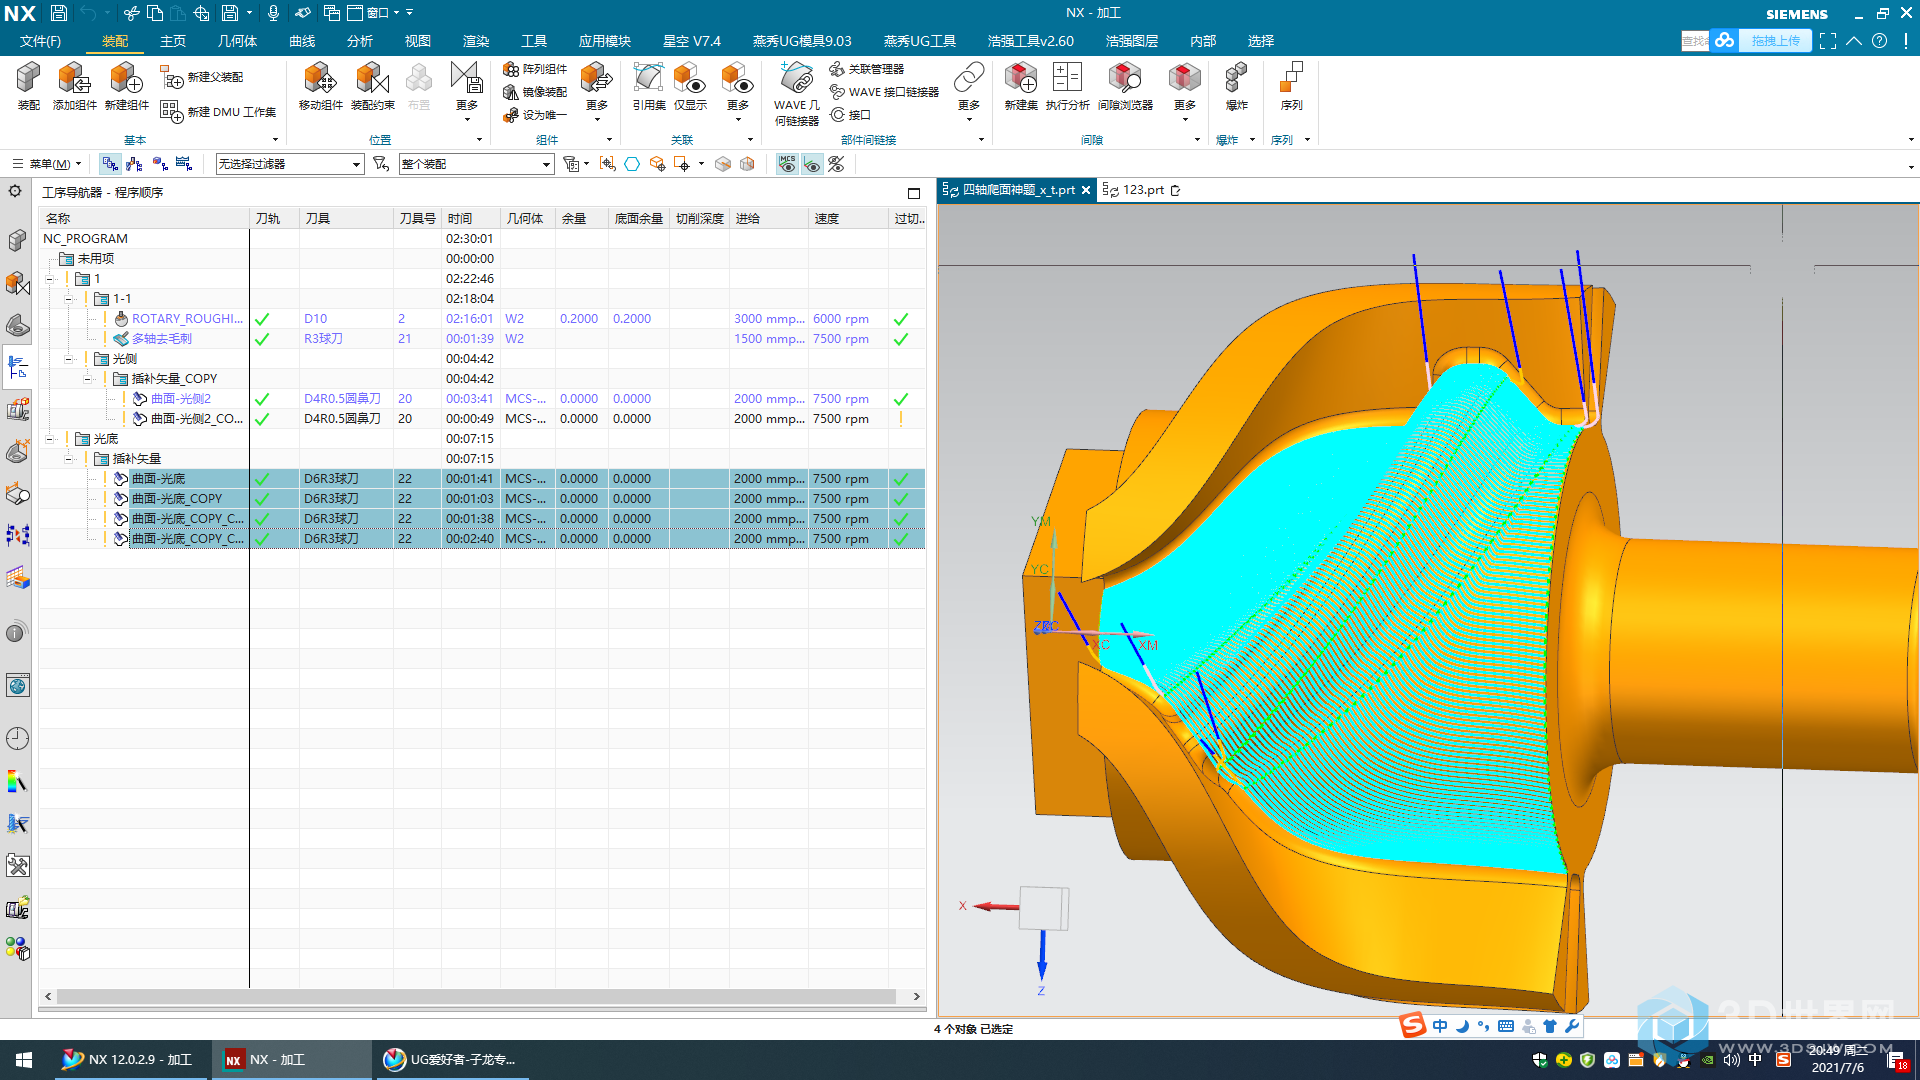Click the 镜像装配 mirror assembly icon
1920x1080 pixels.
pos(511,92)
